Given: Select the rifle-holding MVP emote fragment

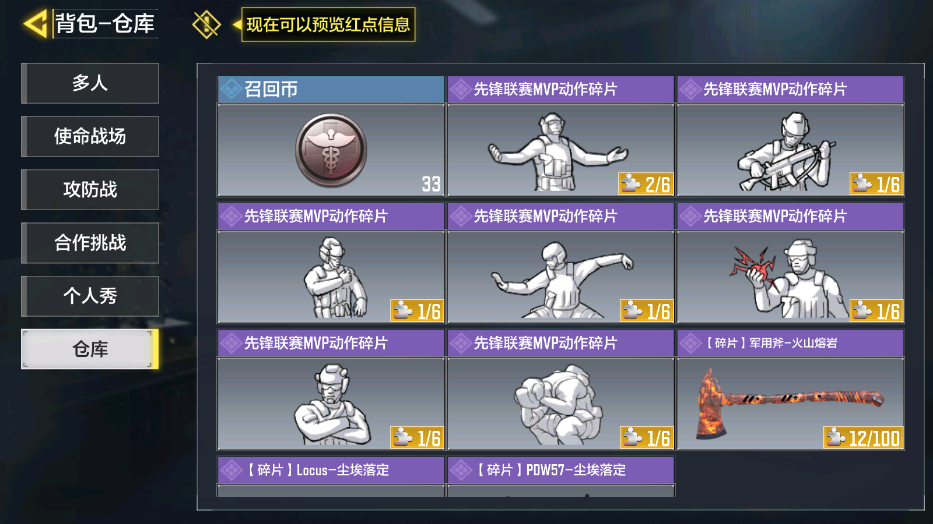Looking at the screenshot, I should (790, 136).
